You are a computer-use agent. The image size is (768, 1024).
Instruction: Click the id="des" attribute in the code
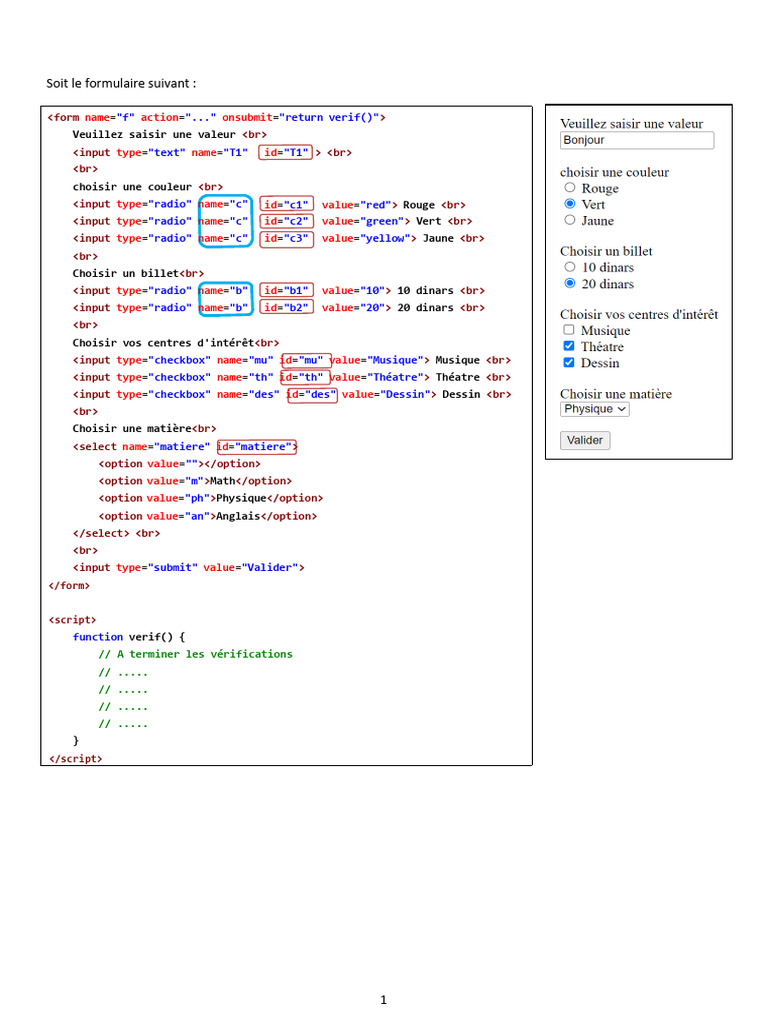[x=312, y=395]
